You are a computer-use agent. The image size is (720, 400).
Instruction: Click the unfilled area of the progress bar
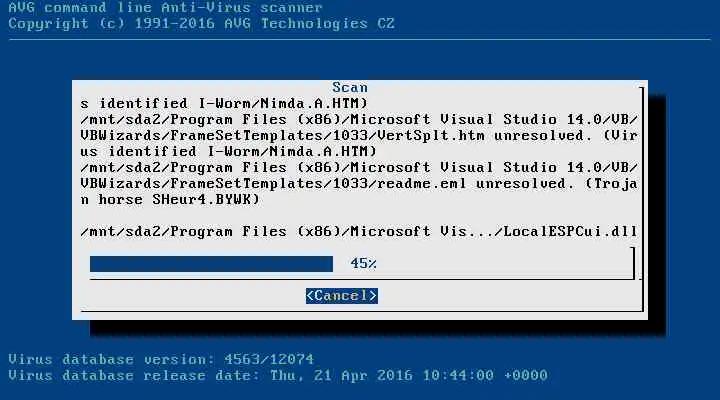pos(483,264)
